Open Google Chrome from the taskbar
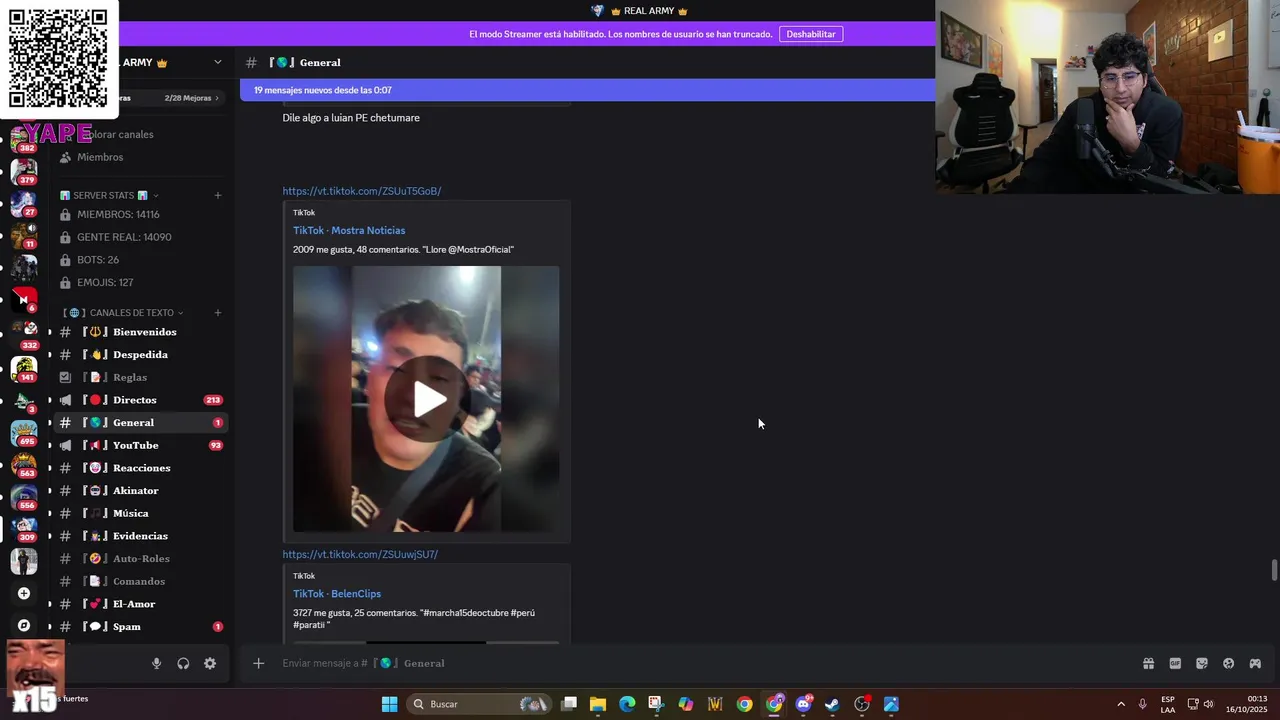The image size is (1280, 720). click(x=745, y=704)
